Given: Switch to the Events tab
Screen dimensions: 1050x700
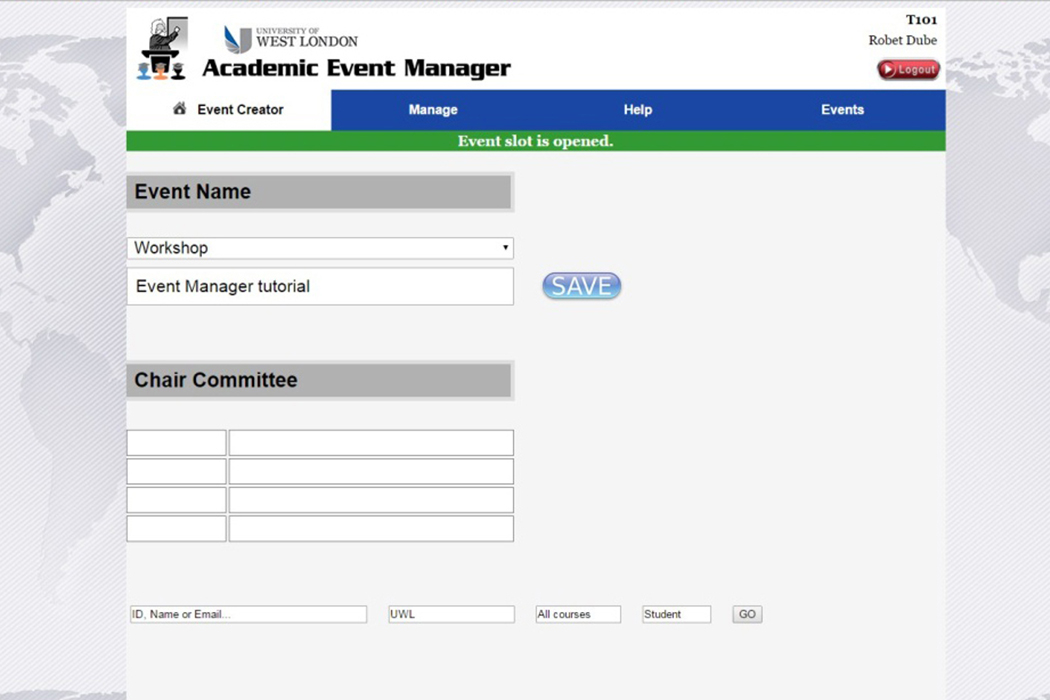Looking at the screenshot, I should point(842,110).
